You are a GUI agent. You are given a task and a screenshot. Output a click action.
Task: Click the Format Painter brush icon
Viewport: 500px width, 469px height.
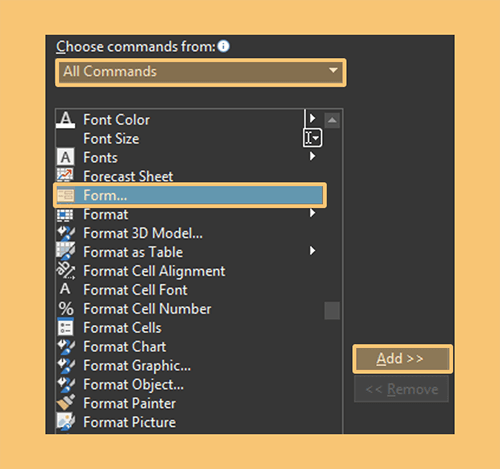(66, 403)
